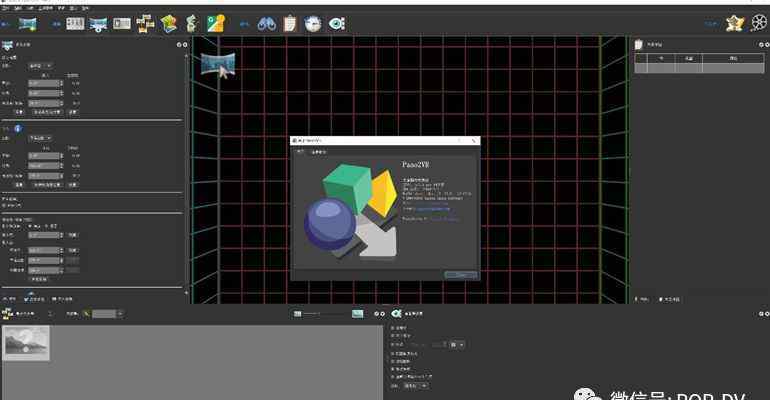Open the eye Viewer Settings toolbar icon
Screen dimensions: 770x400
[337, 24]
